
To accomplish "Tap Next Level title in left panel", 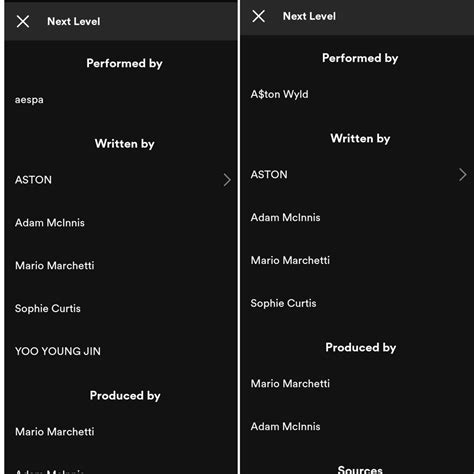I will point(74,22).
